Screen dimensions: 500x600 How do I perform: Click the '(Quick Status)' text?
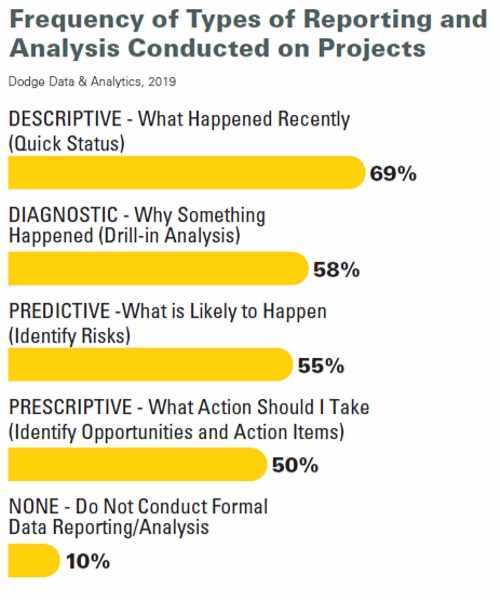tap(67, 144)
